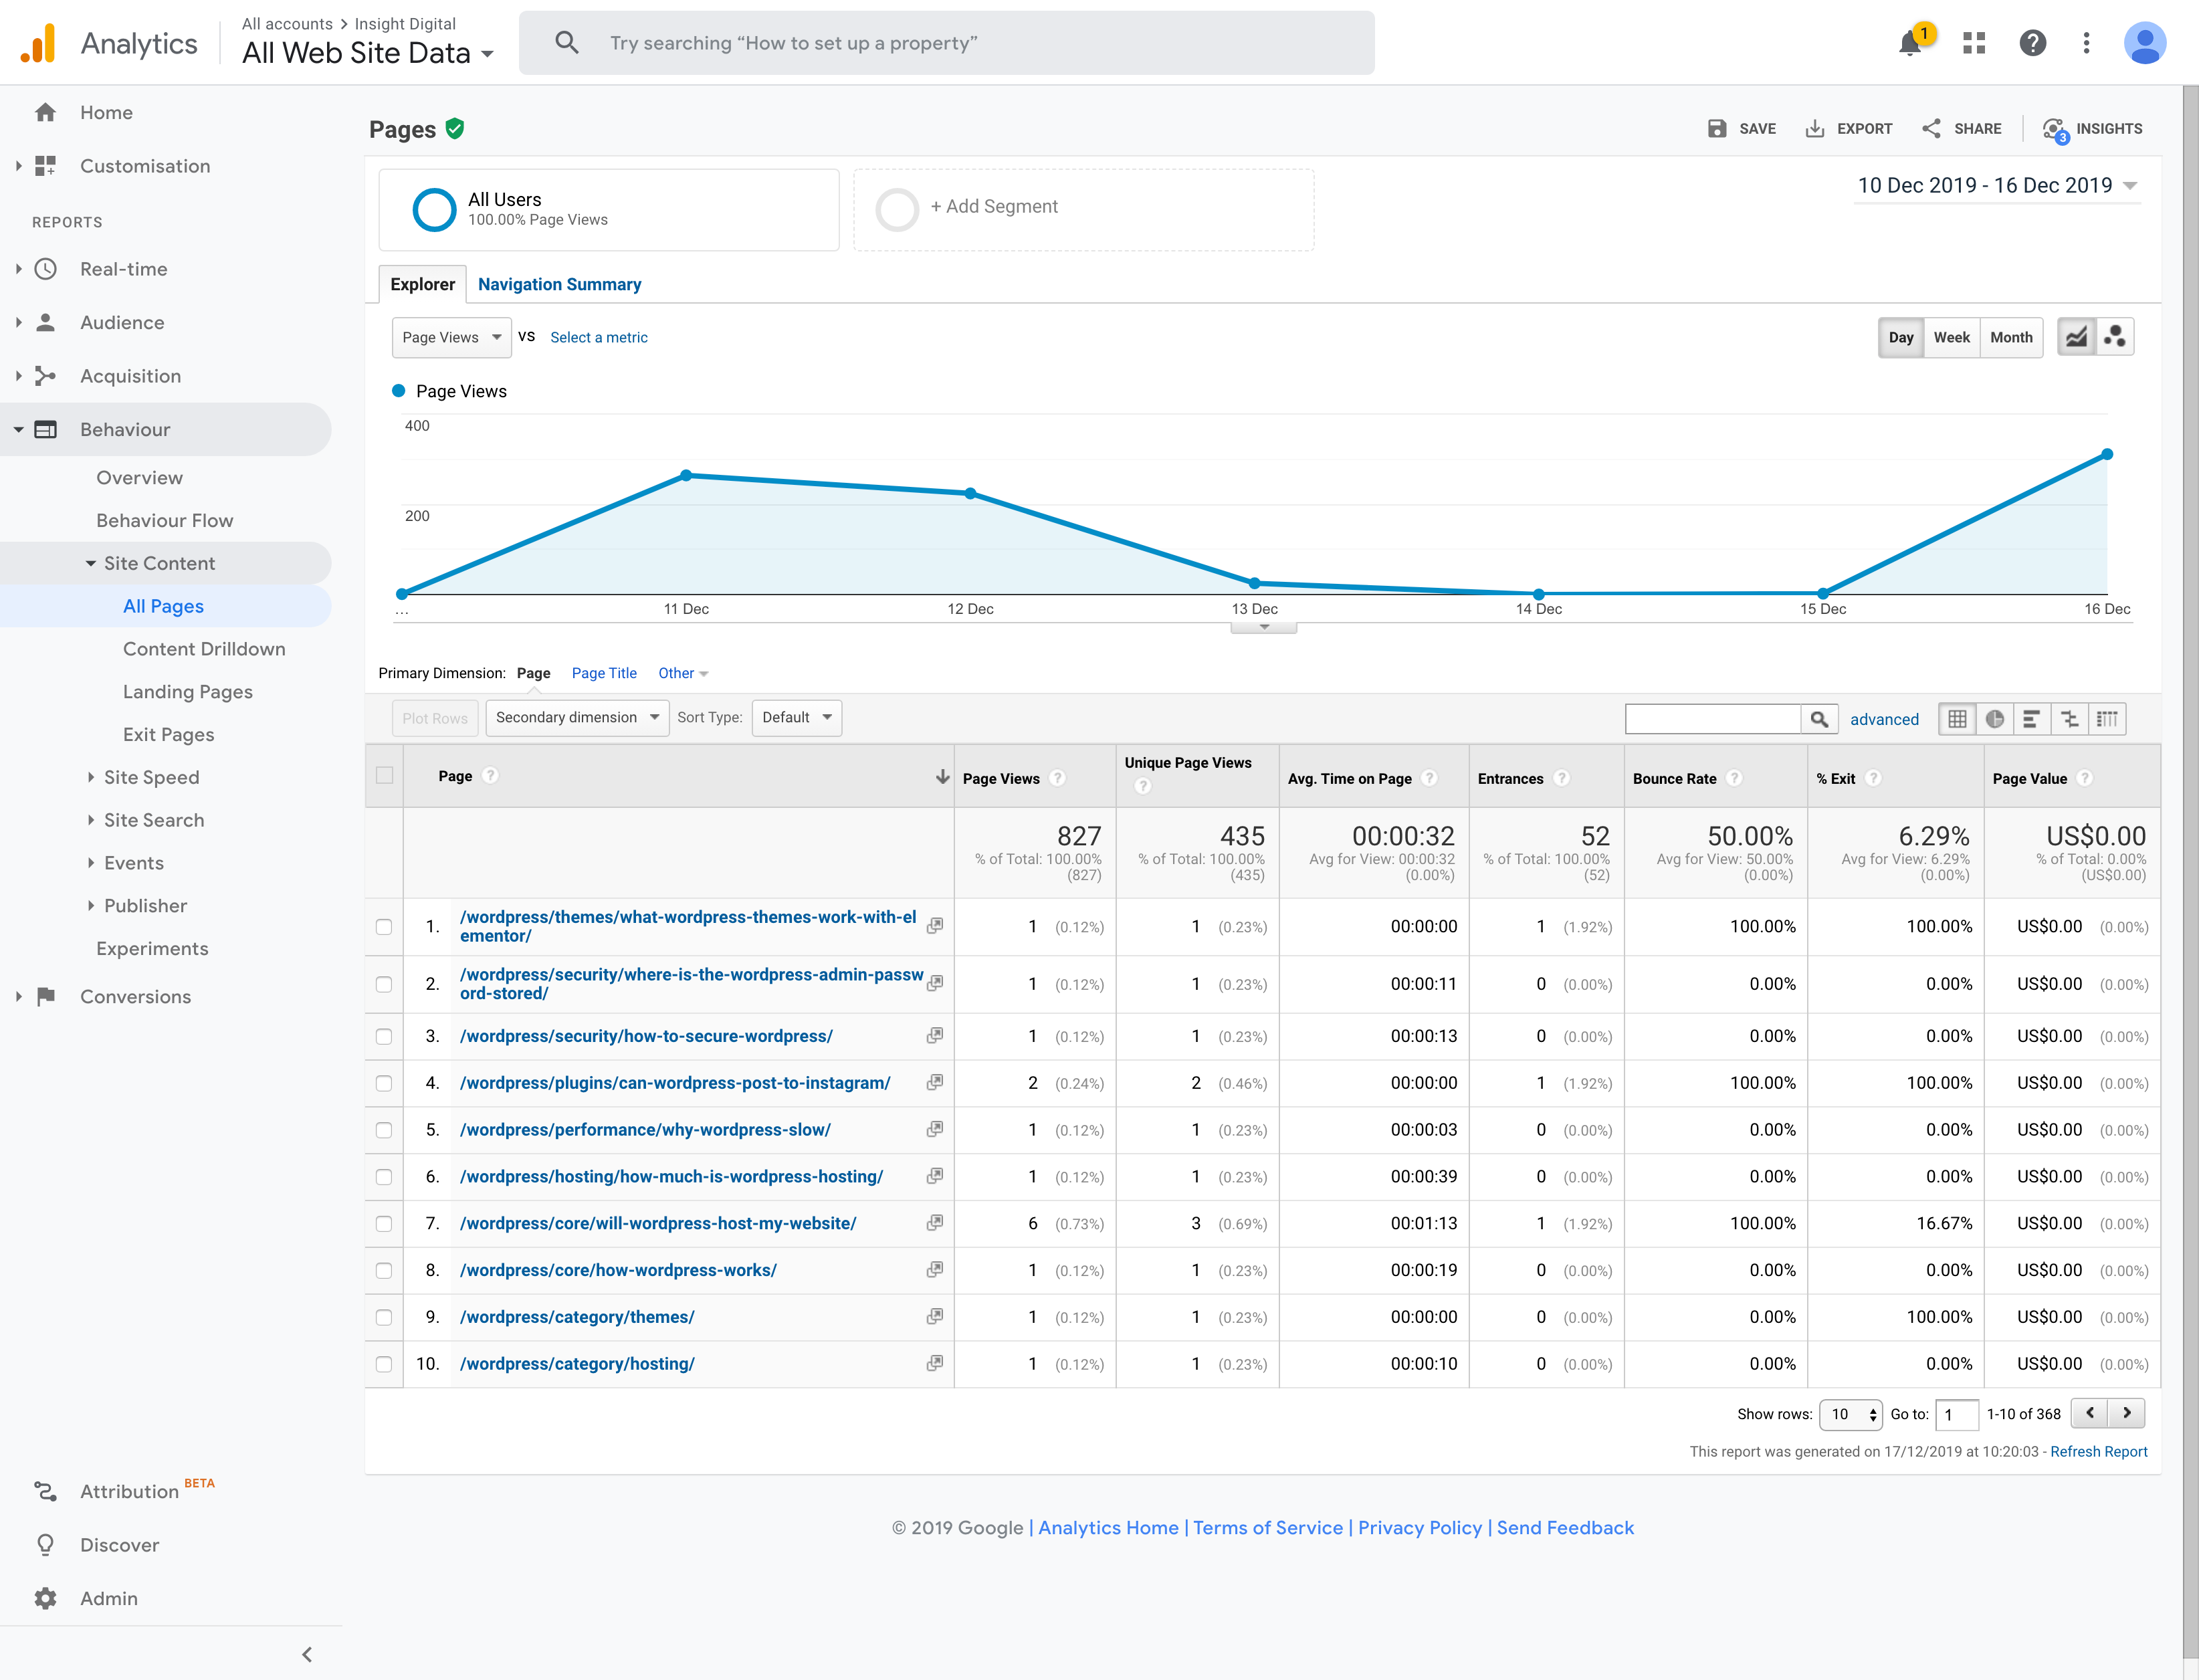The height and width of the screenshot is (1680, 2199).
Task: Click the search magnifier icon in top bar
Action: (567, 43)
